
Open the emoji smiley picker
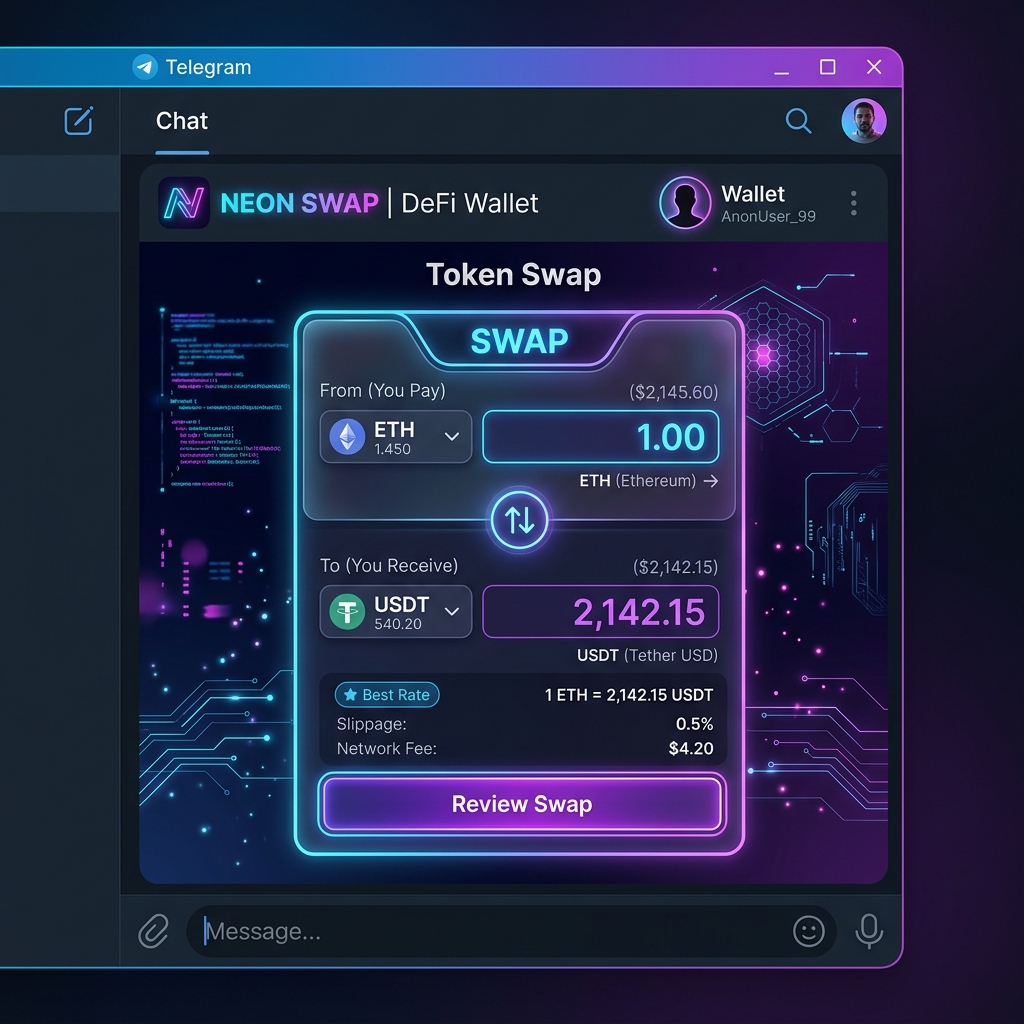click(808, 931)
